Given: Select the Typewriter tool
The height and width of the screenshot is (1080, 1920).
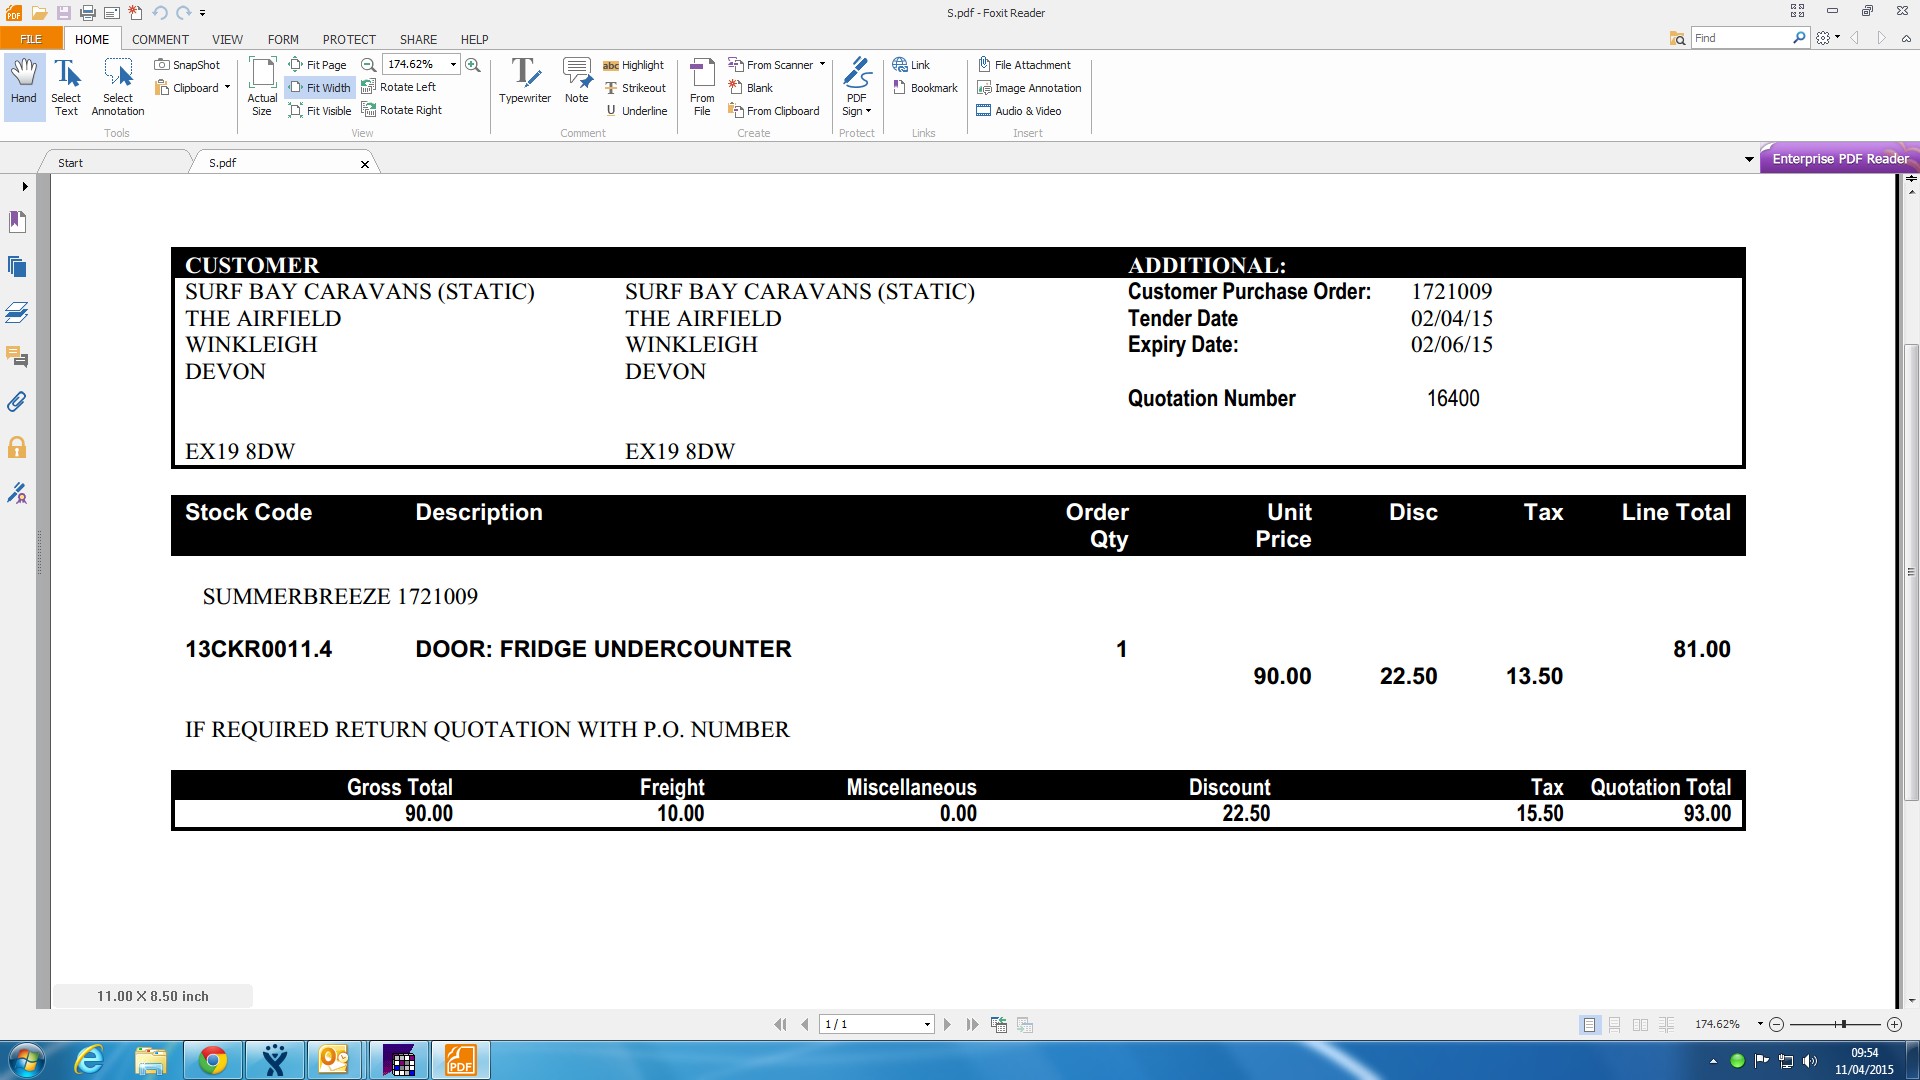Looking at the screenshot, I should point(524,81).
